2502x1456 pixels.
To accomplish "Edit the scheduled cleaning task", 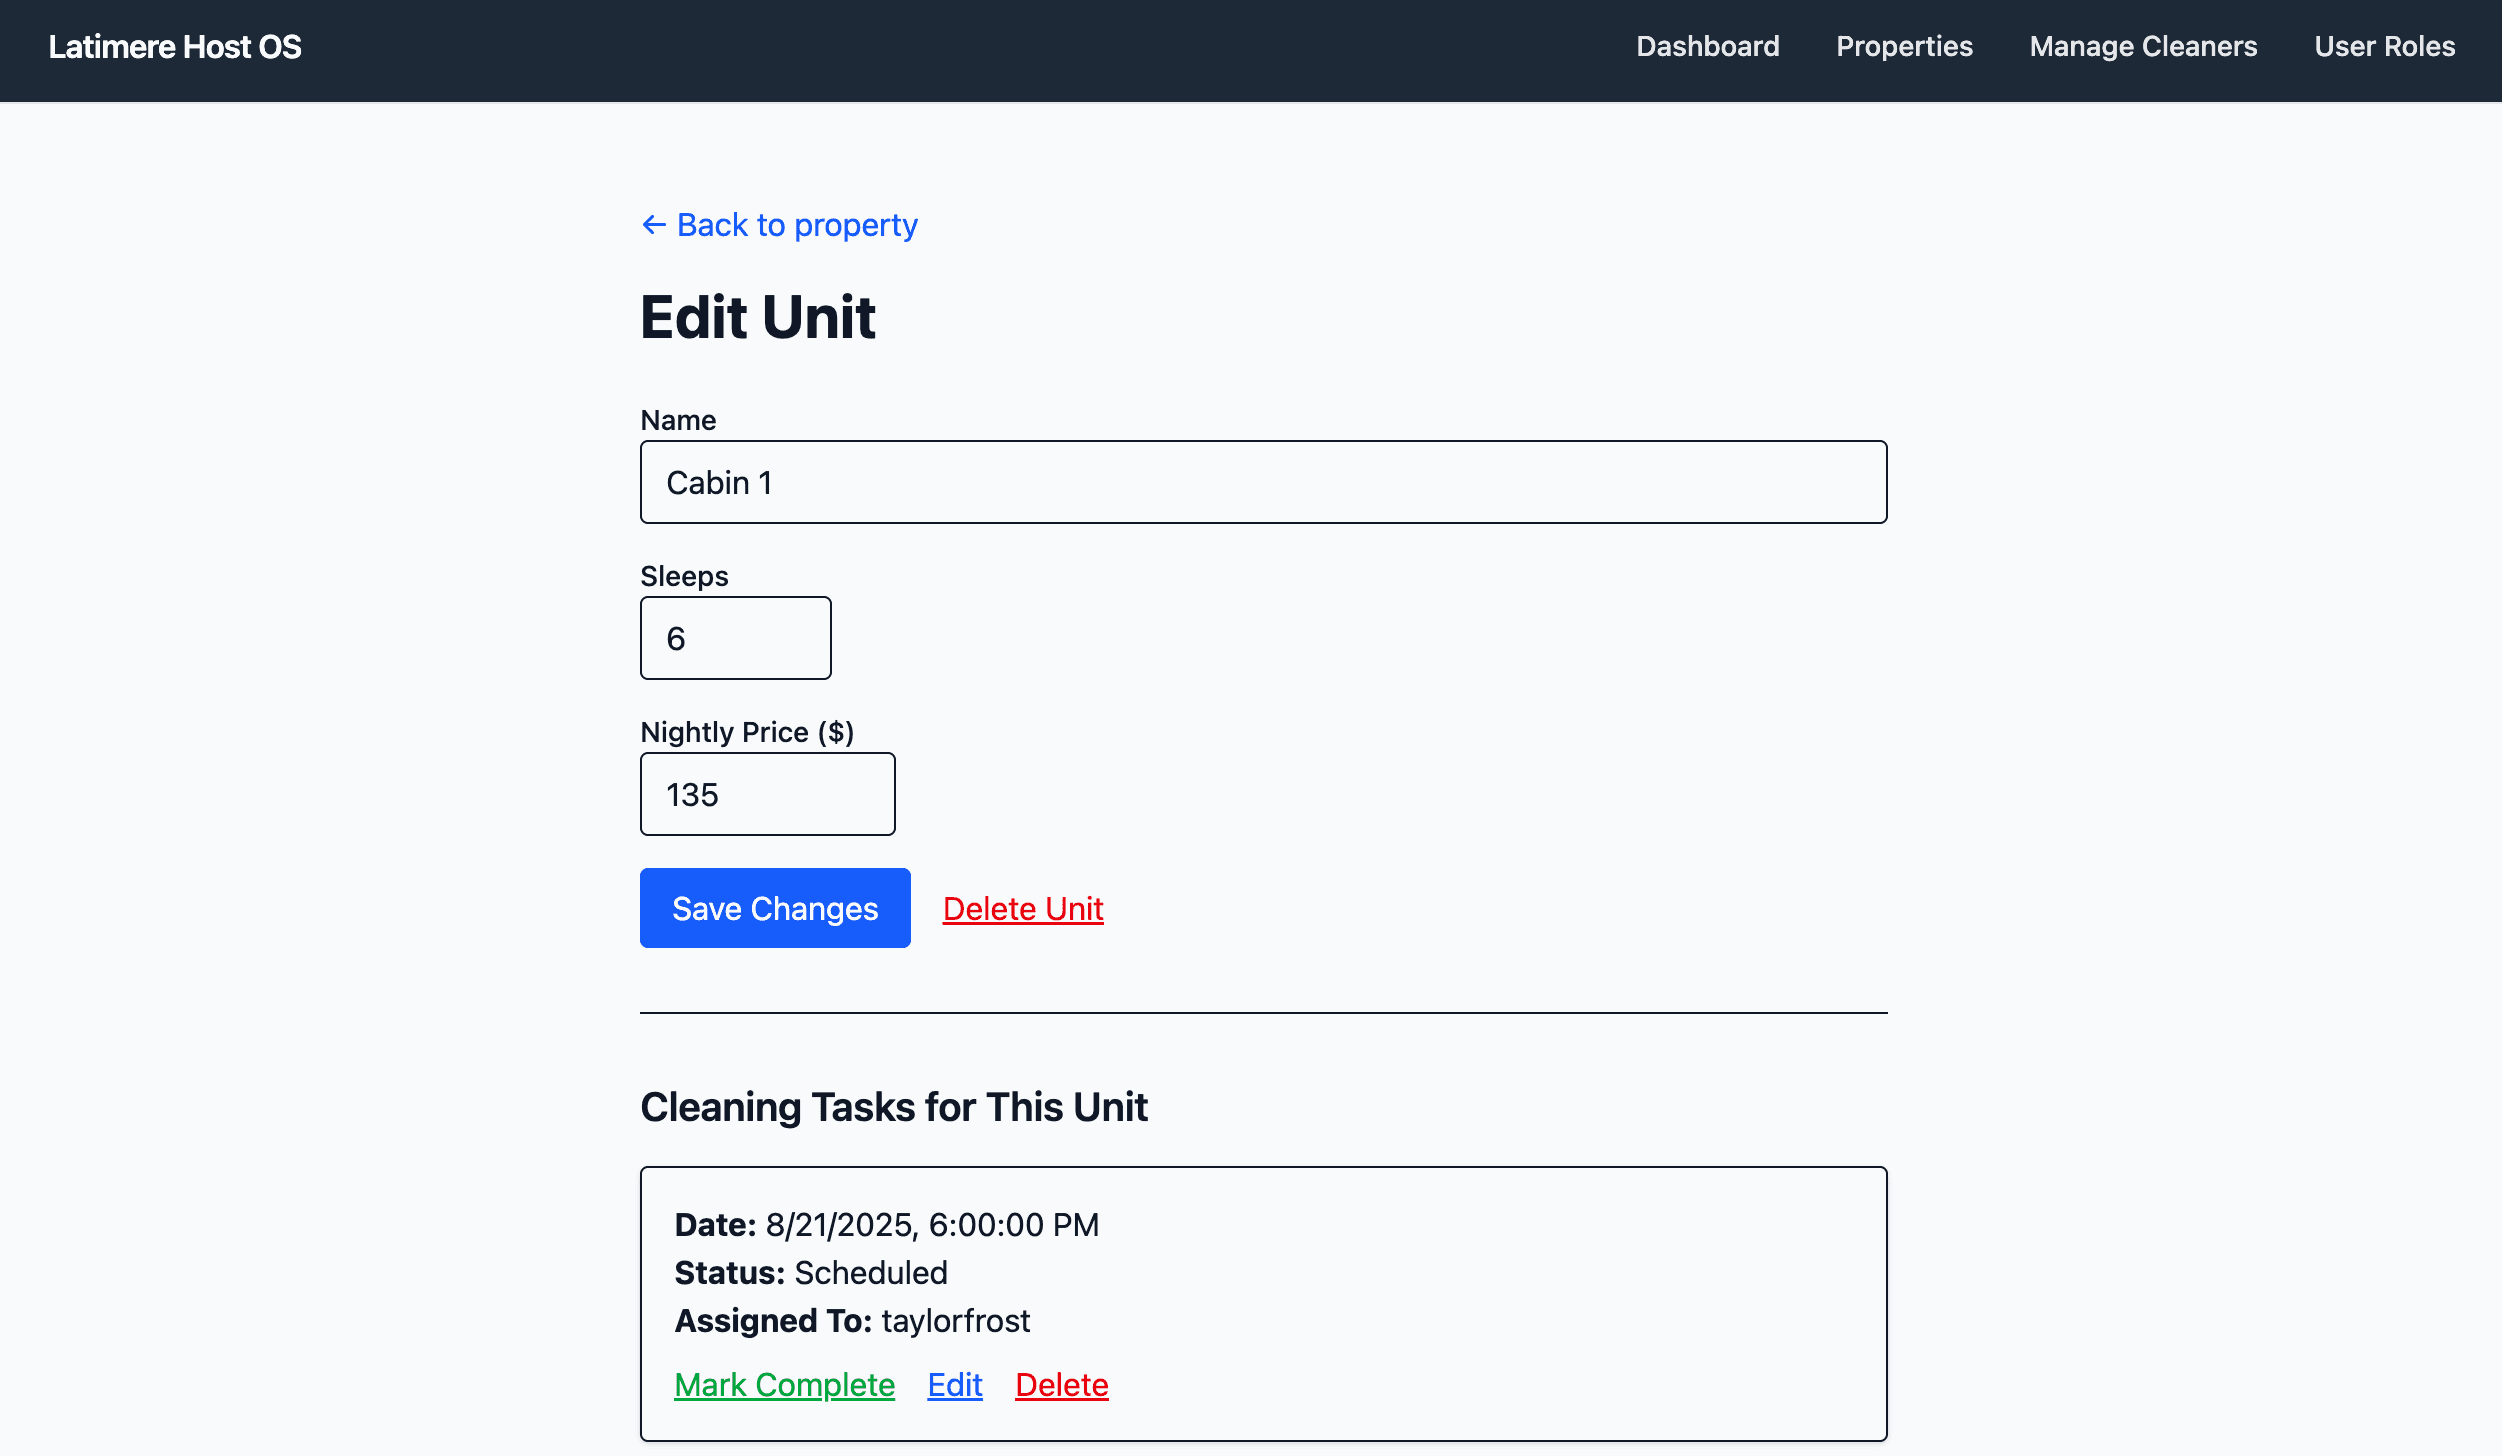I will 955,1385.
